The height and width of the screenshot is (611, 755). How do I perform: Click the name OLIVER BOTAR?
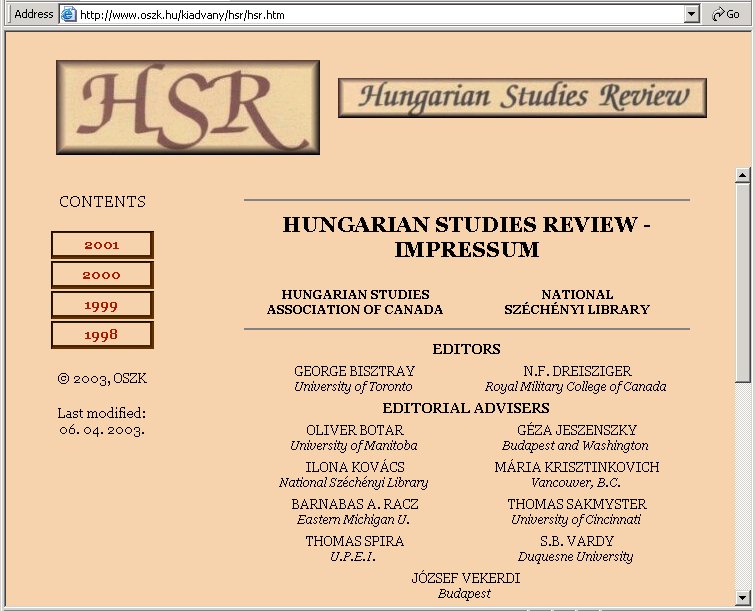[355, 430]
